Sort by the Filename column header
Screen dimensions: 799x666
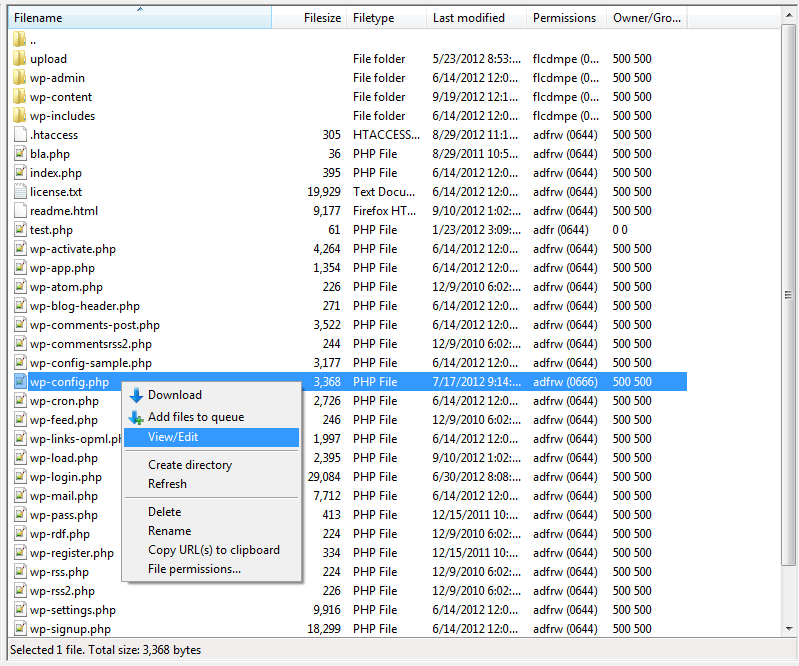click(x=140, y=18)
